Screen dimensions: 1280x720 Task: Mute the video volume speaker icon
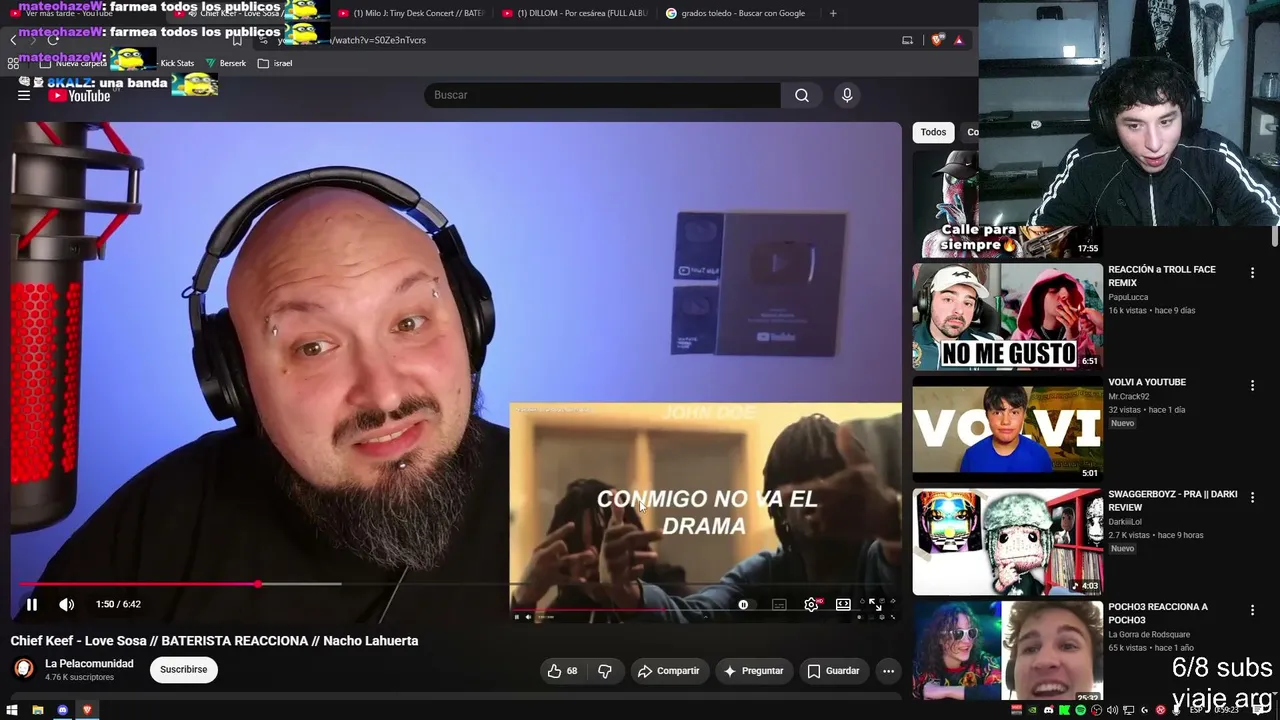point(66,604)
